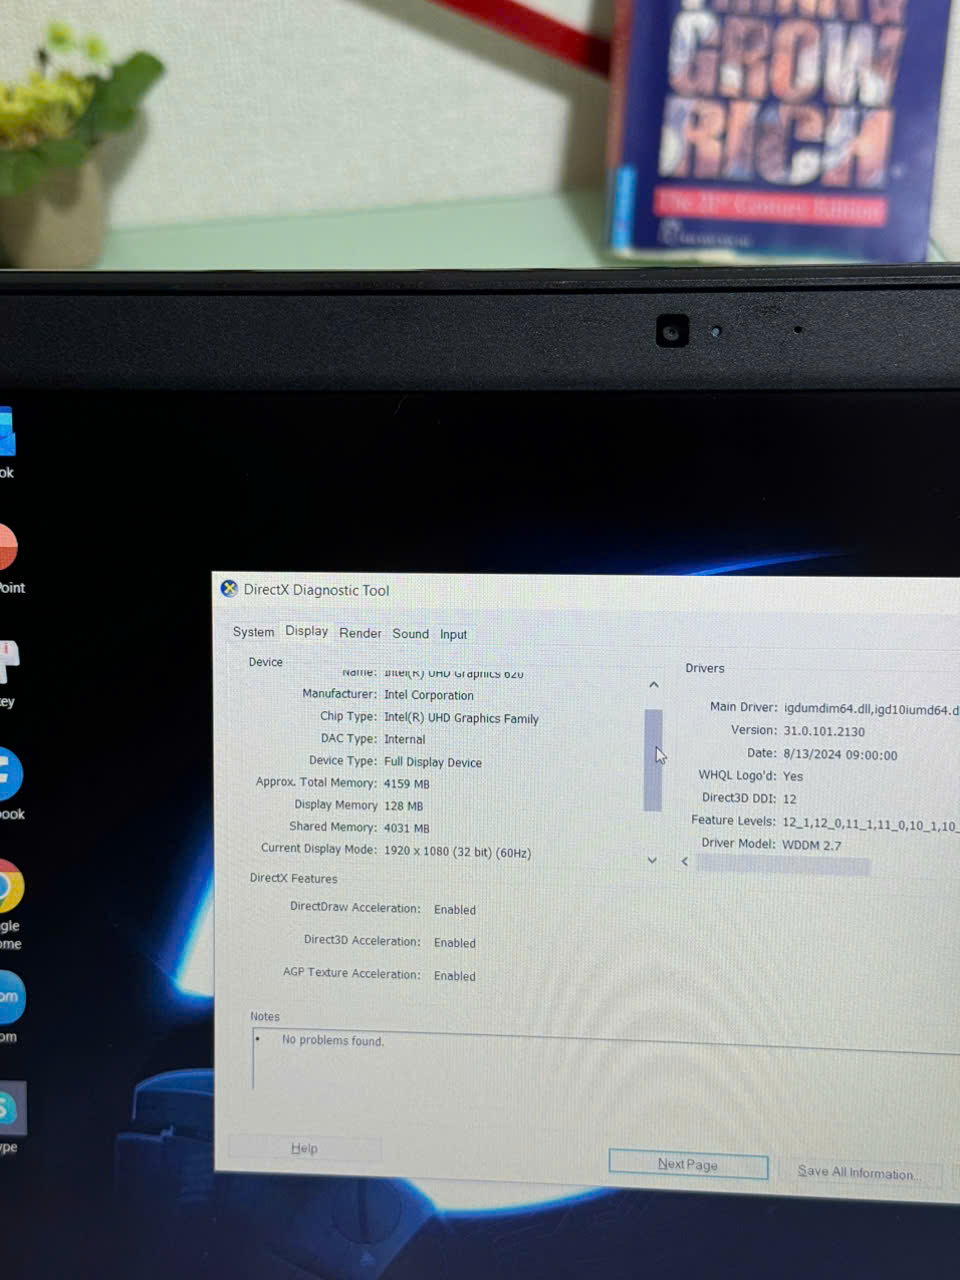Click the Drivers panel left scroll arrow
The width and height of the screenshot is (960, 1280).
pos(685,861)
